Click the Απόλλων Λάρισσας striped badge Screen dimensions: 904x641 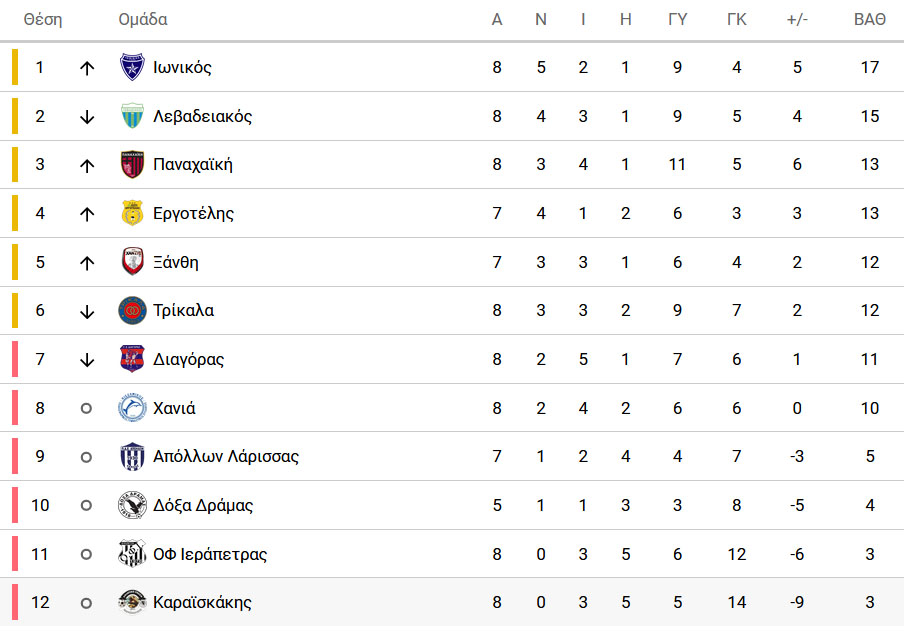(132, 457)
